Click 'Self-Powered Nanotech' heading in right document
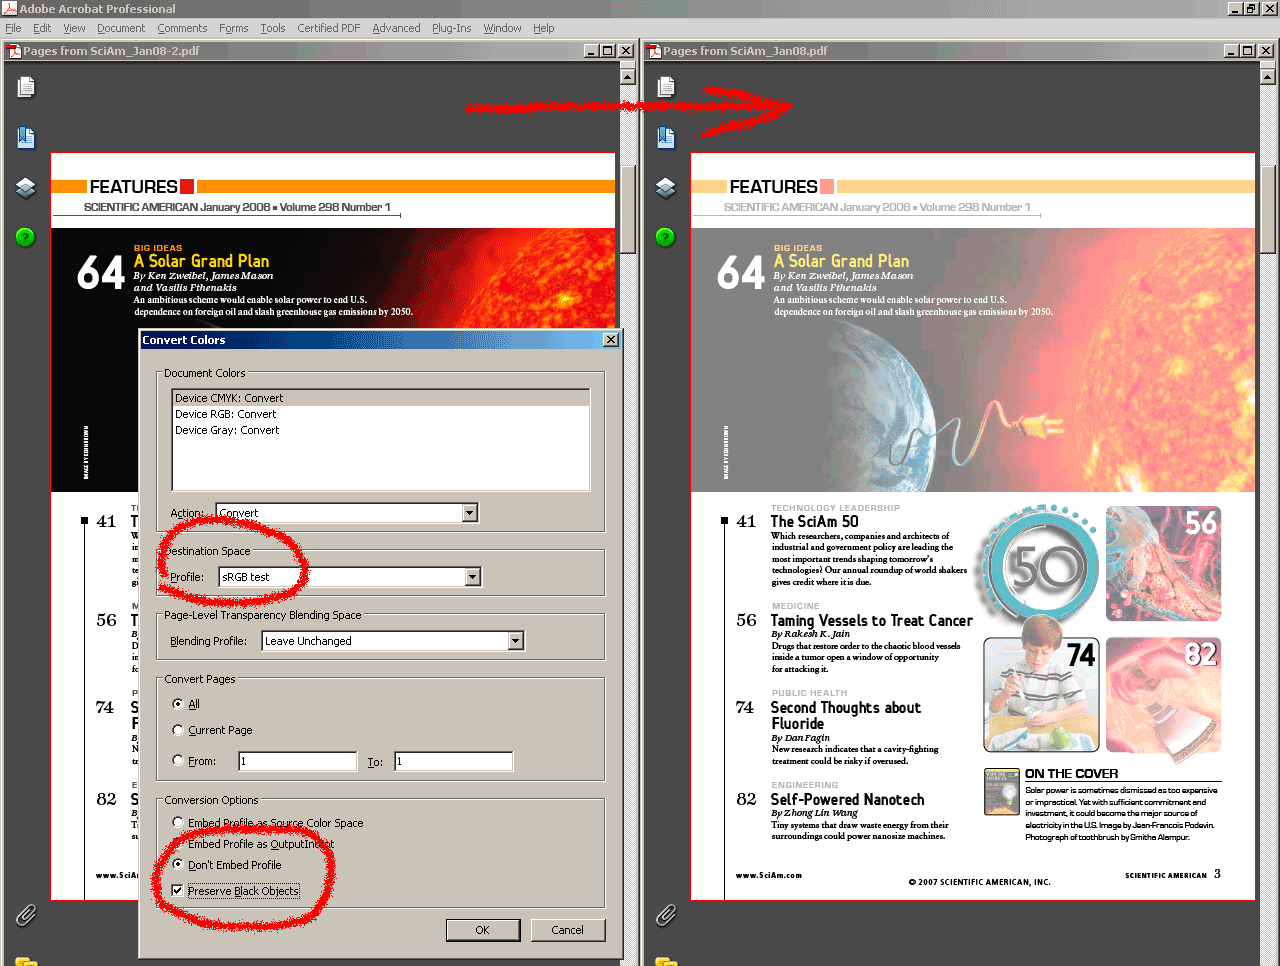The image size is (1280, 966). click(847, 800)
